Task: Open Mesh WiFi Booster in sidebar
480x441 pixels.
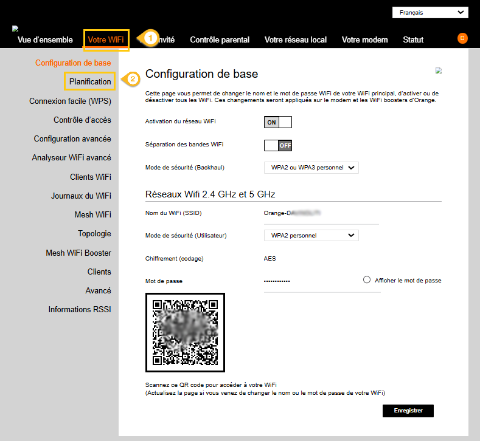Action: pyautogui.click(x=79, y=253)
